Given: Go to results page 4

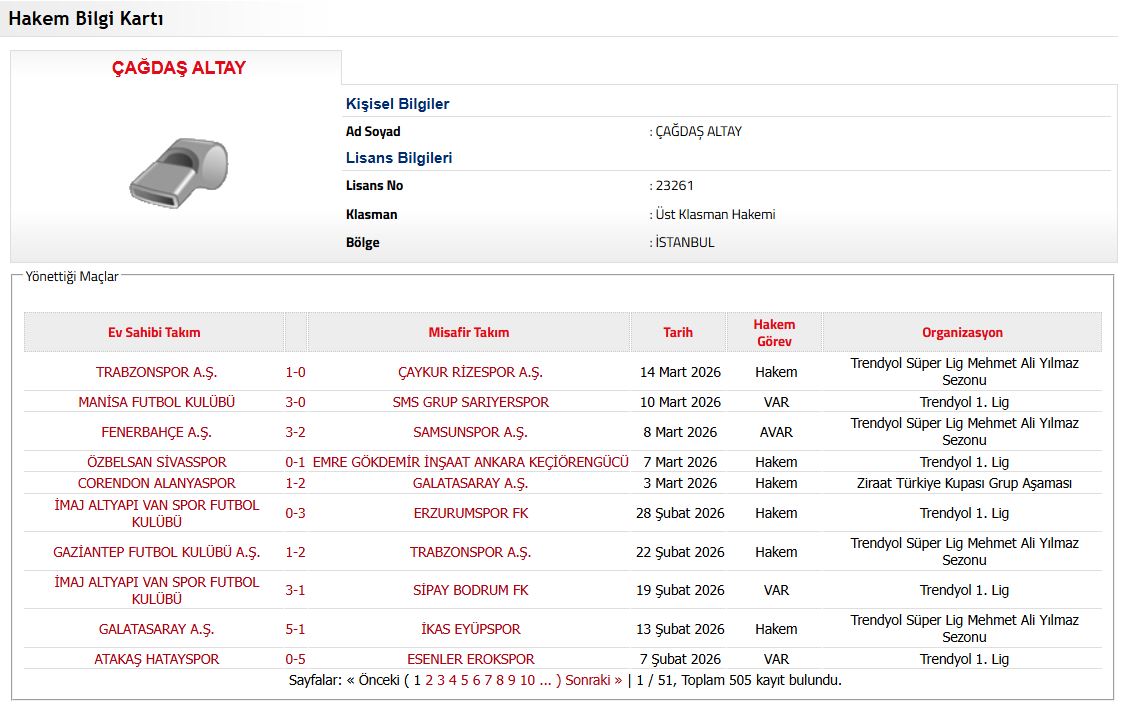Looking at the screenshot, I should pyautogui.click(x=452, y=681).
